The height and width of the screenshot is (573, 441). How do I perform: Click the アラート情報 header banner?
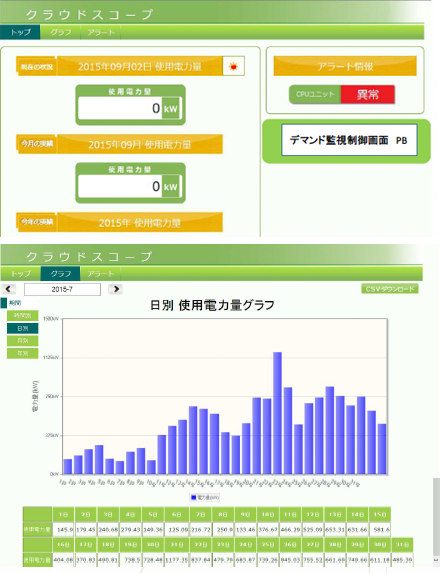click(x=345, y=66)
